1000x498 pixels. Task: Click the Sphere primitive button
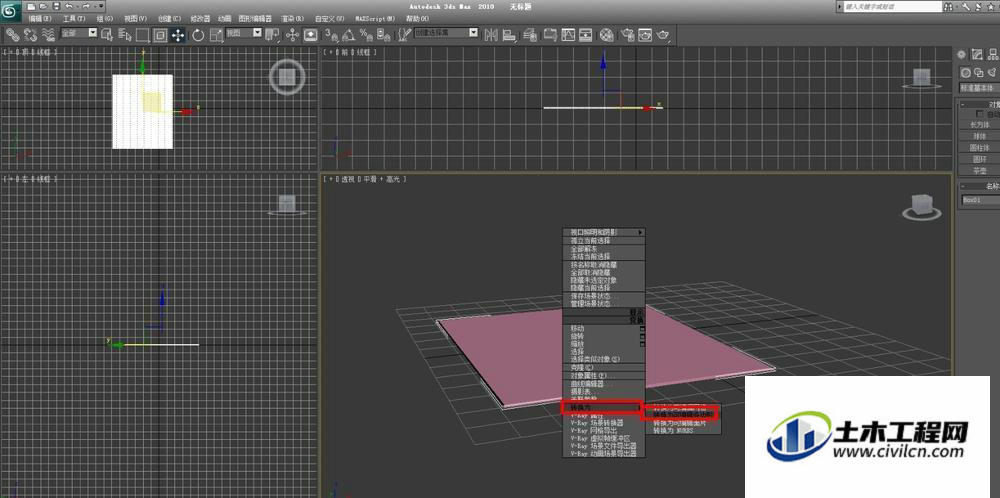point(980,136)
